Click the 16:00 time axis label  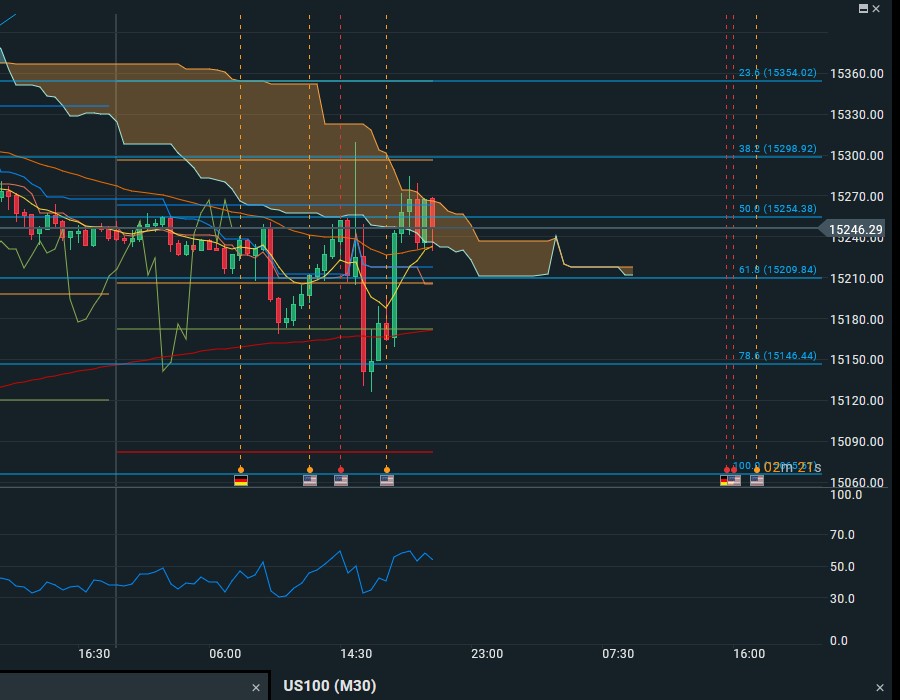pyautogui.click(x=749, y=654)
